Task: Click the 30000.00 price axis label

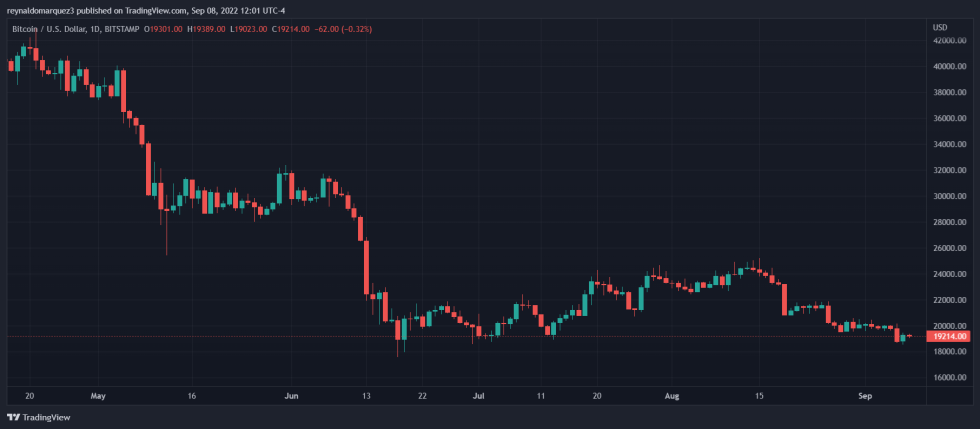Action: [947, 196]
